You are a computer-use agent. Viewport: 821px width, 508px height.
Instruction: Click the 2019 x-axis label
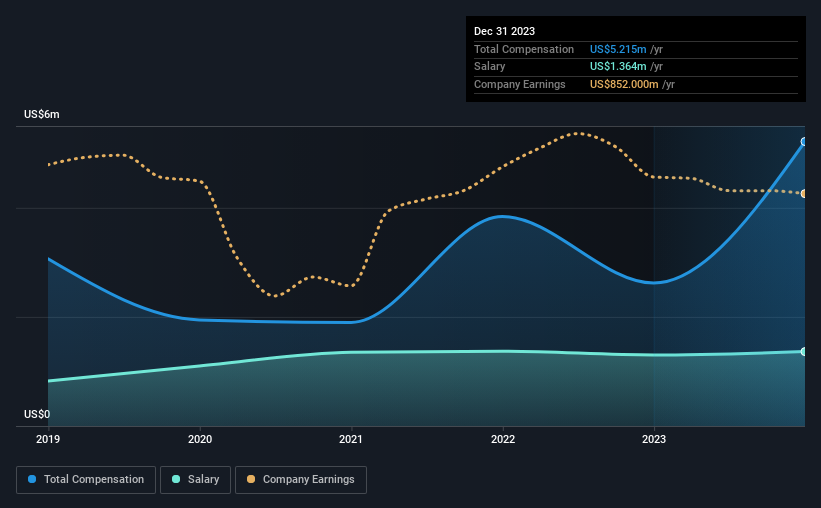point(48,439)
